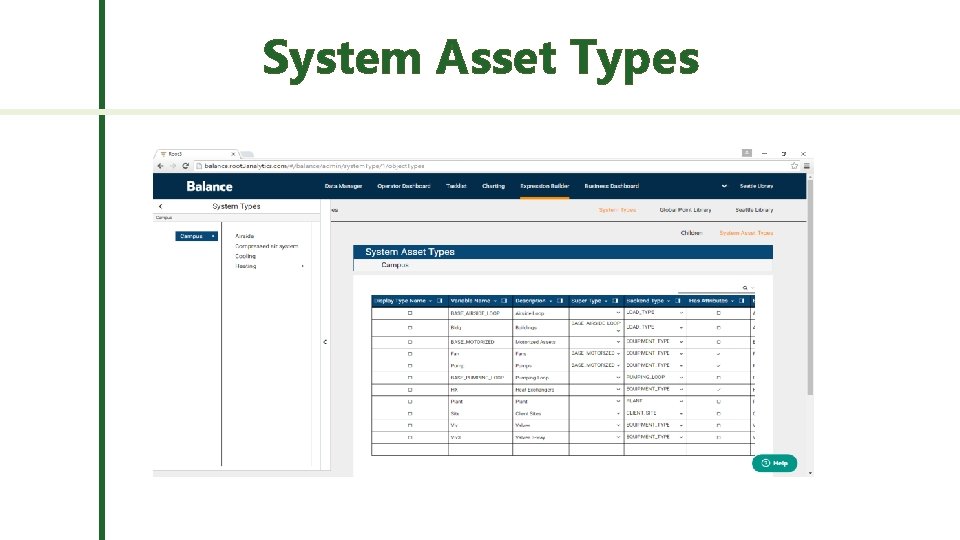Select Cooling in system types list

coord(246,257)
